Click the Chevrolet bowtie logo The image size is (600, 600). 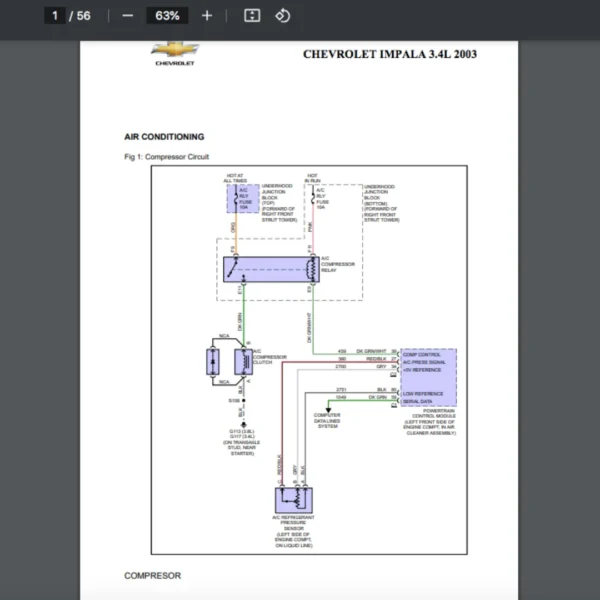(174, 50)
